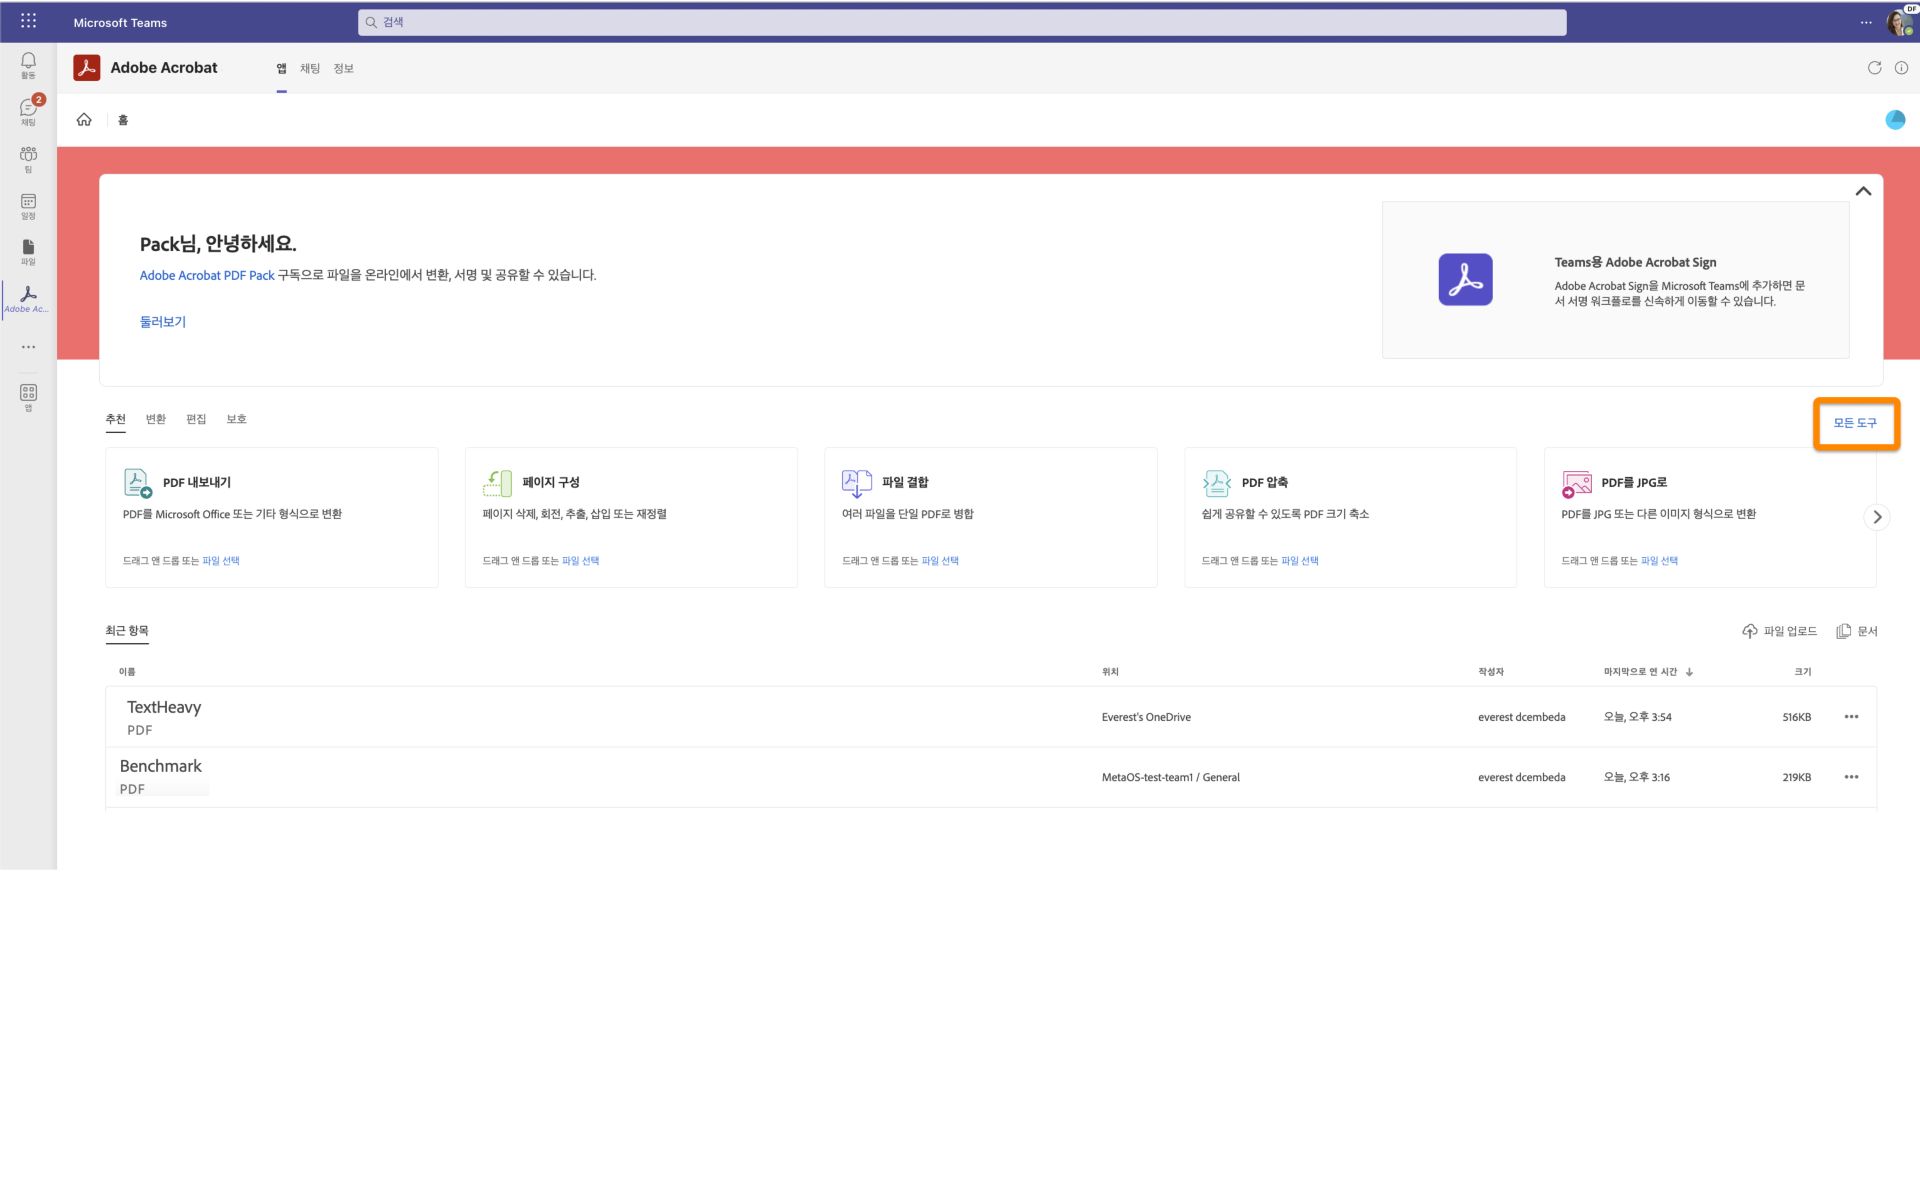This screenshot has width=1920, height=1196.
Task: Click the PDF 내보내기 tool icon
Action: click(137, 483)
